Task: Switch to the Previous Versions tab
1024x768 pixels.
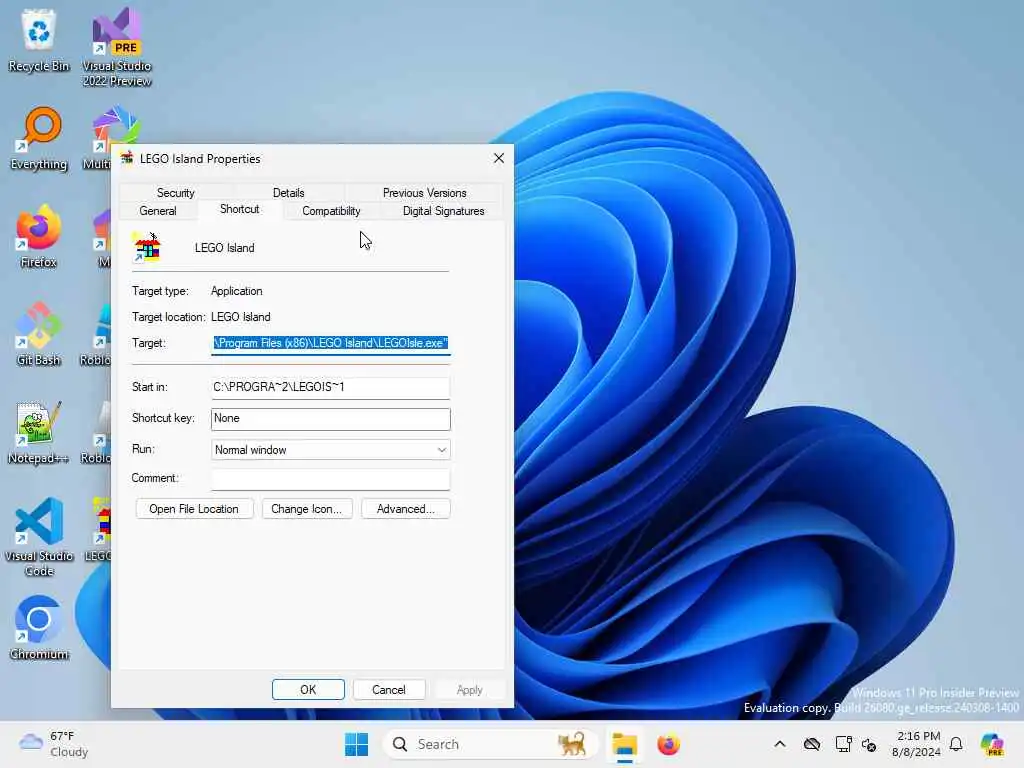Action: [424, 193]
